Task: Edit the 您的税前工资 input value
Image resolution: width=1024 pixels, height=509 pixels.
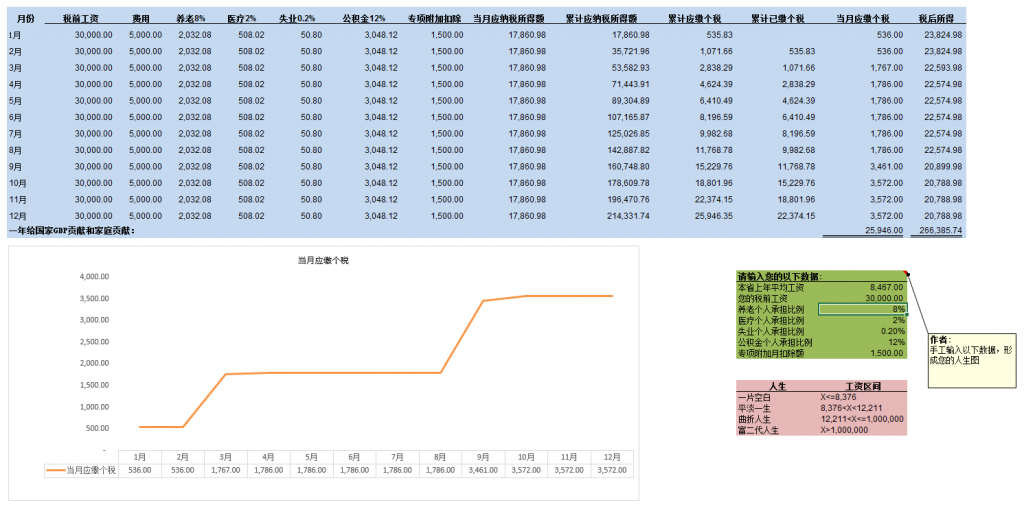Action: pos(886,298)
